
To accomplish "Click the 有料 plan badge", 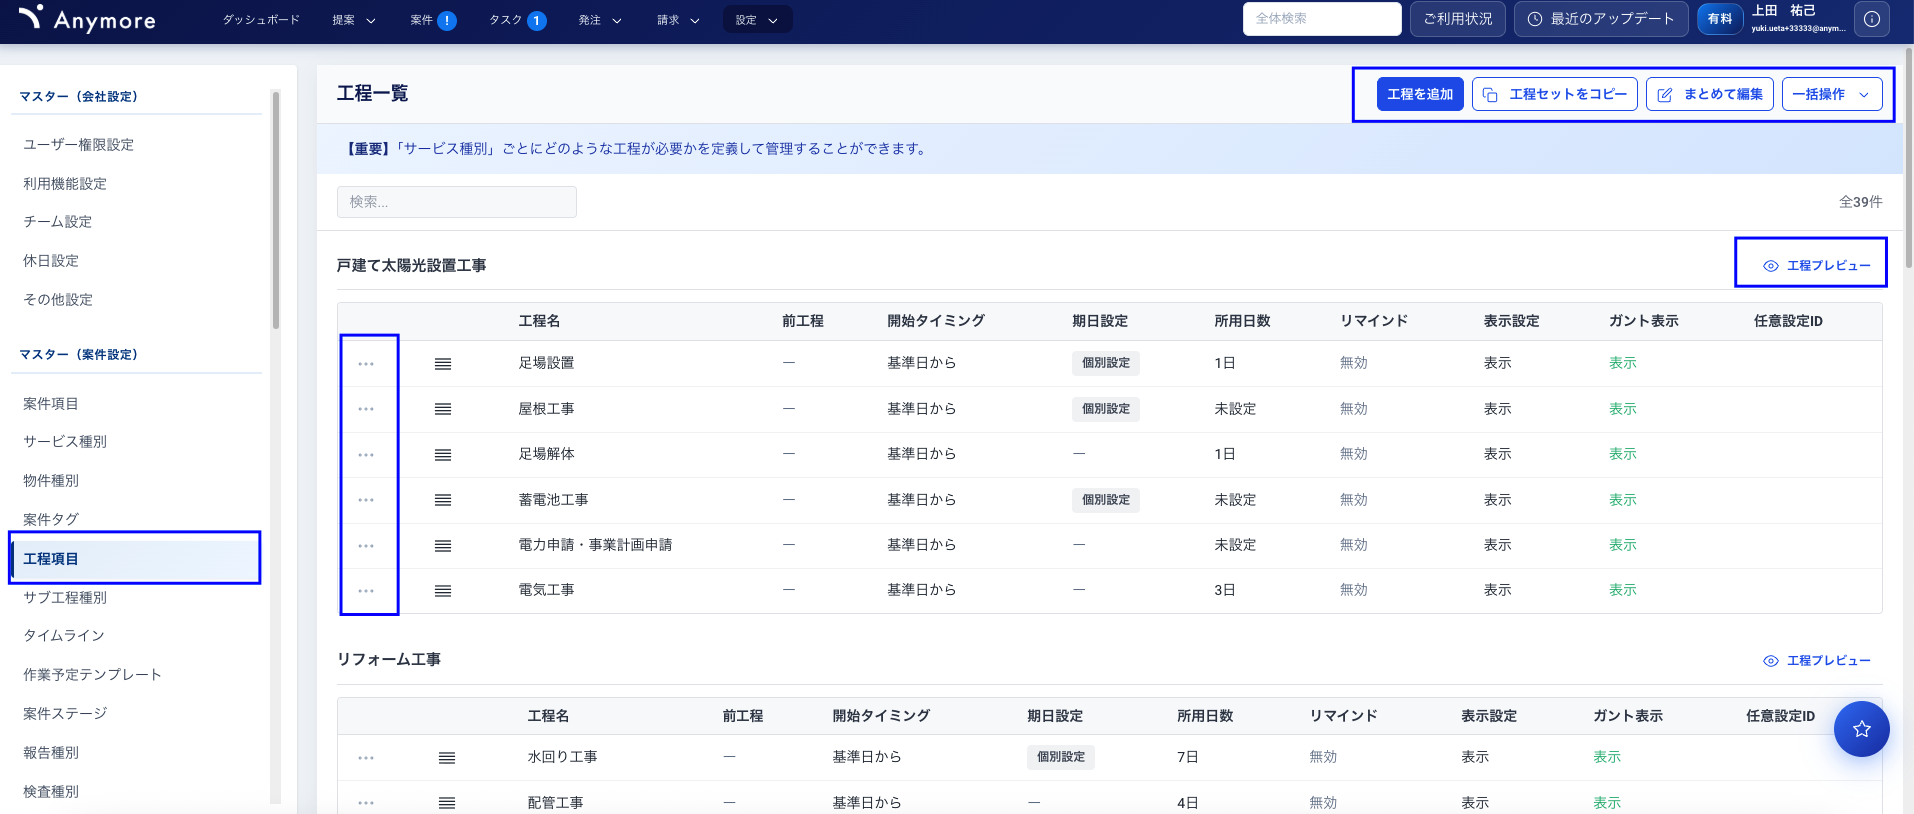I will click(x=1720, y=19).
